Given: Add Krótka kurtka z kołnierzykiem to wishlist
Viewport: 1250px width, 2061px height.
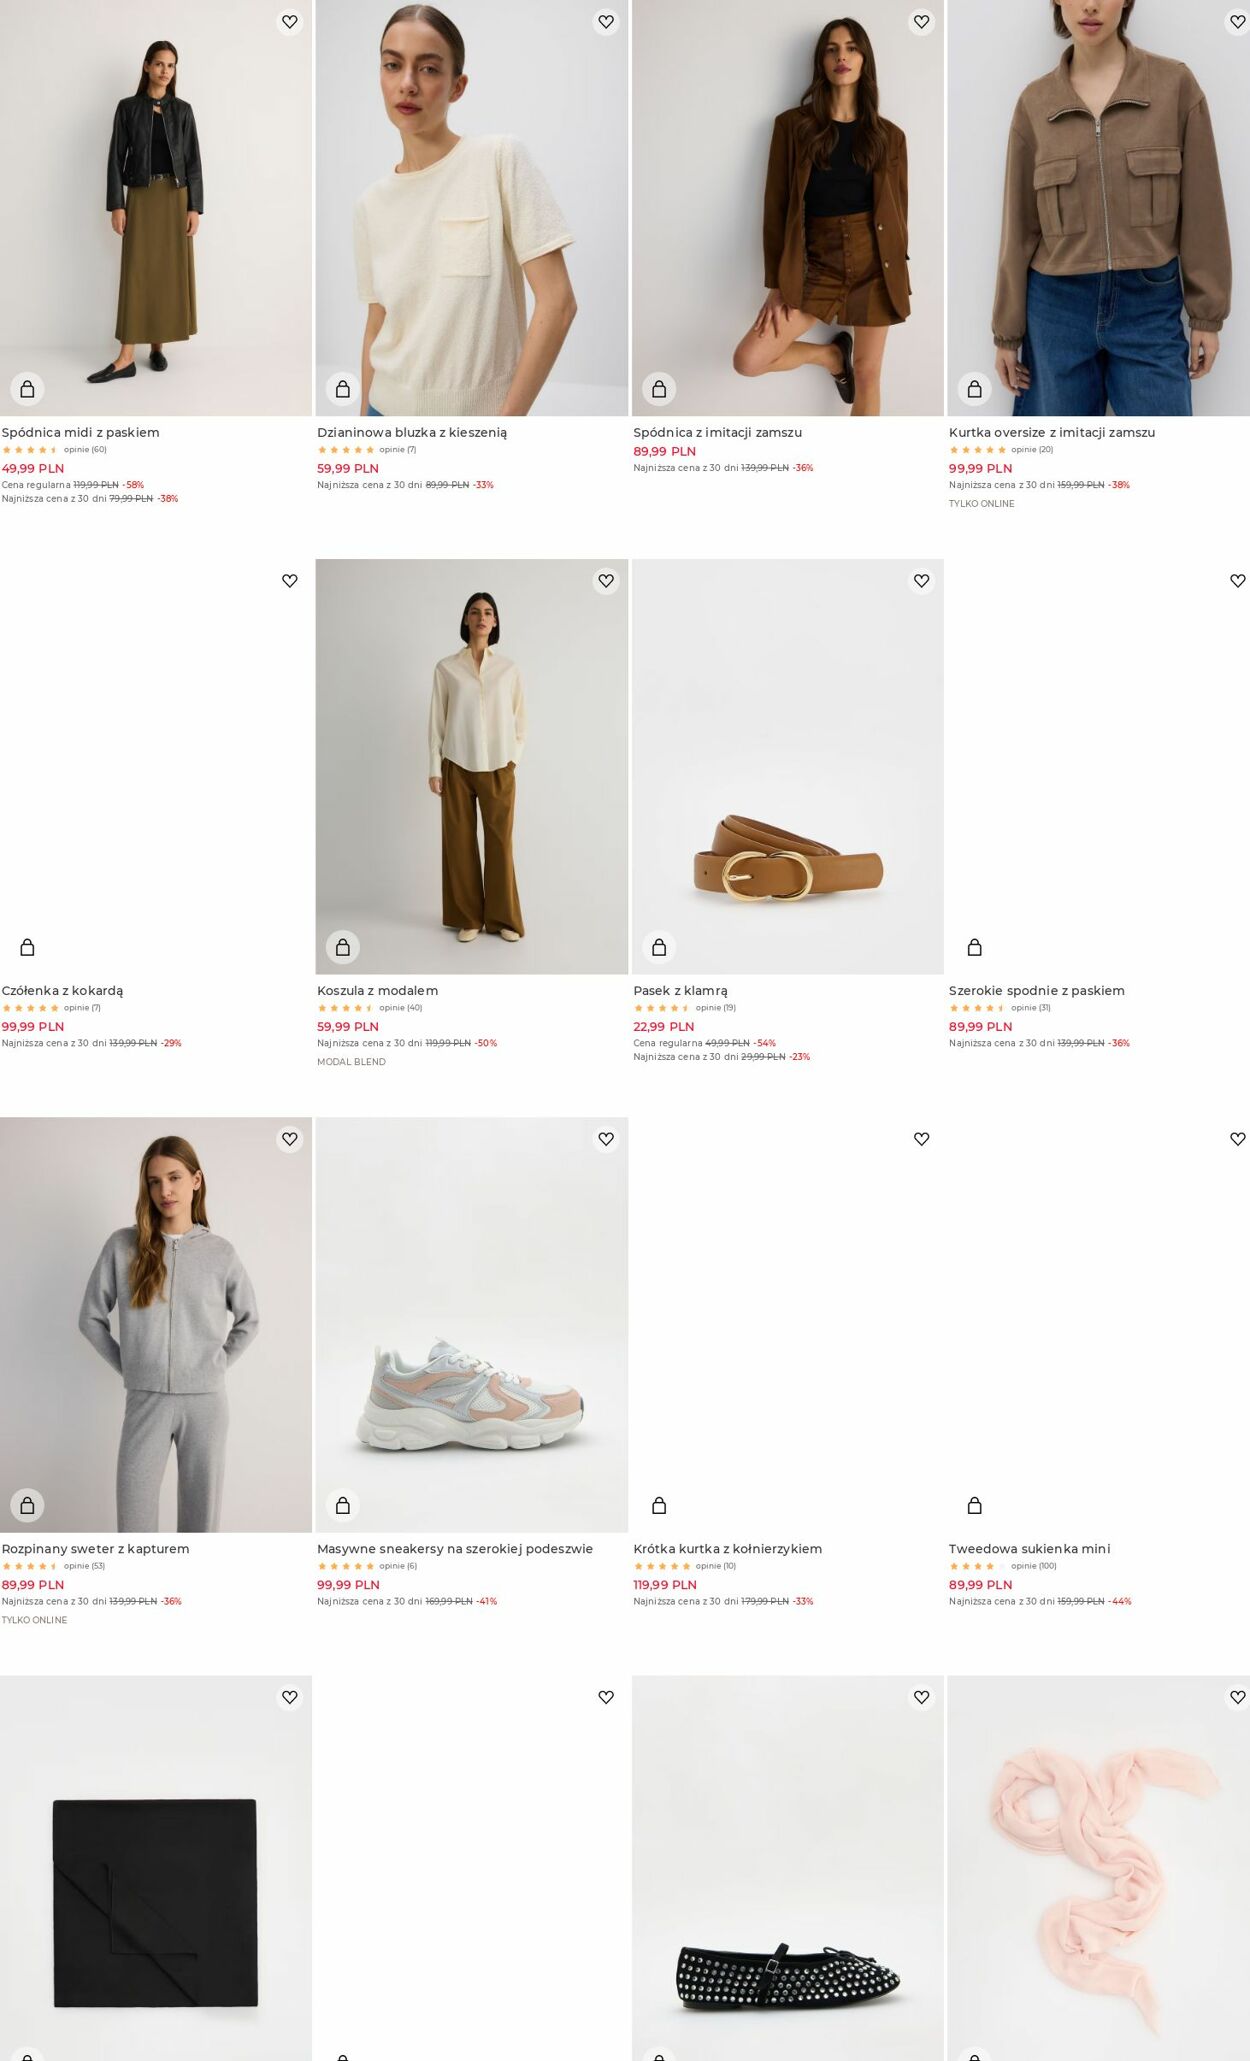Looking at the screenshot, I should click(x=922, y=1138).
